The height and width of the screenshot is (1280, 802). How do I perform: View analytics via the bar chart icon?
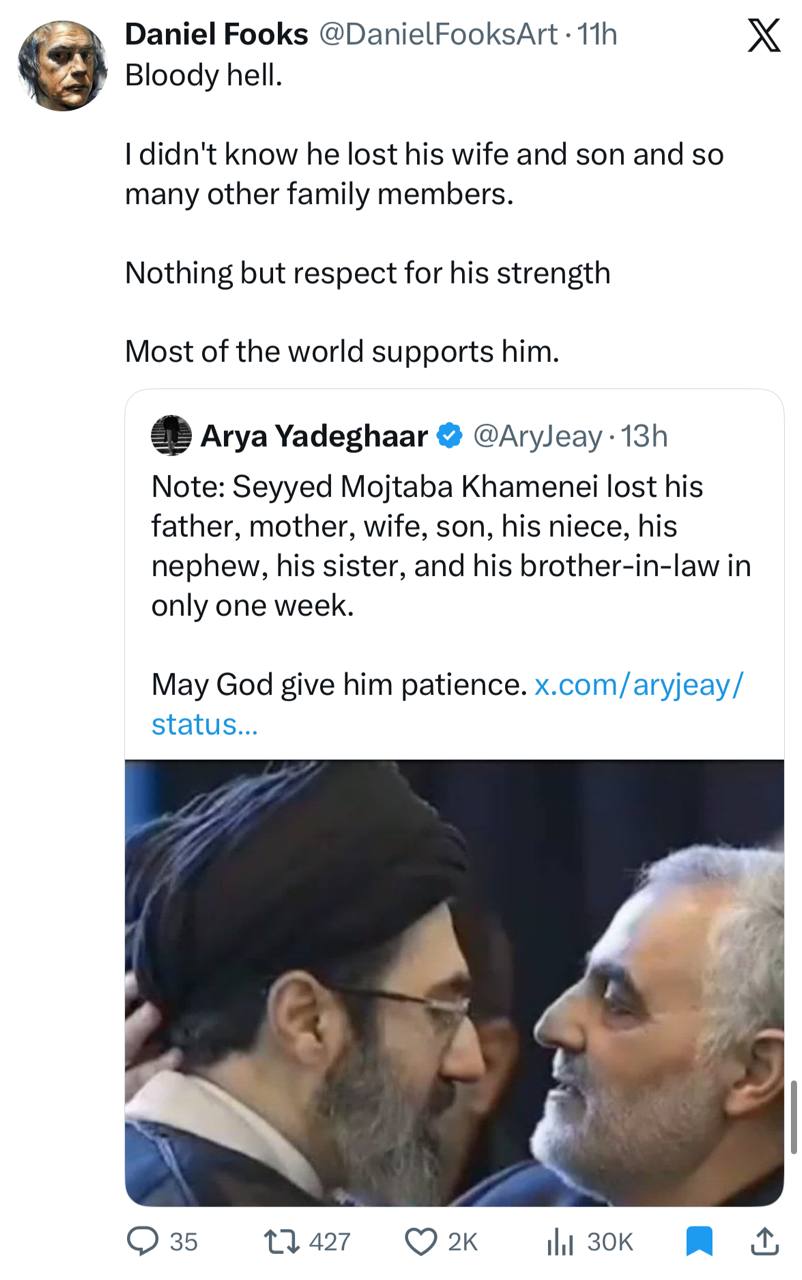(x=558, y=1241)
